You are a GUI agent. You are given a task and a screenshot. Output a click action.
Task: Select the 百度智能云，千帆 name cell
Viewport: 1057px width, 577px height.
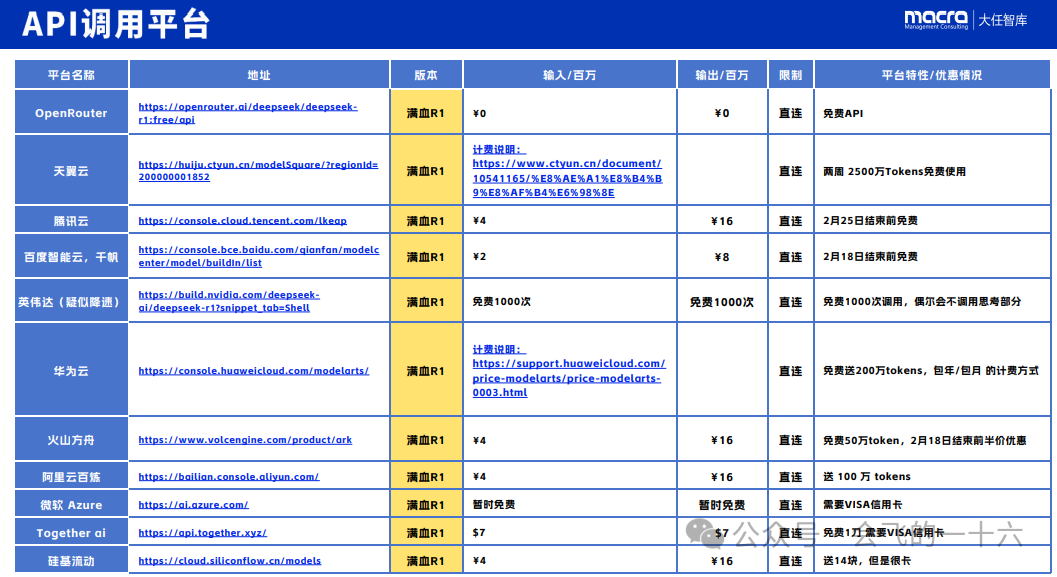coord(71,256)
